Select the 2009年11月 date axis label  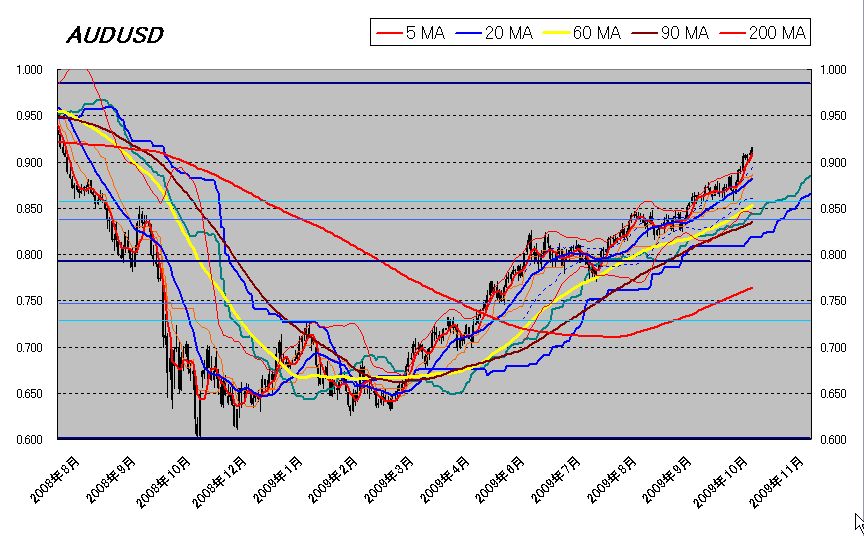click(x=777, y=482)
